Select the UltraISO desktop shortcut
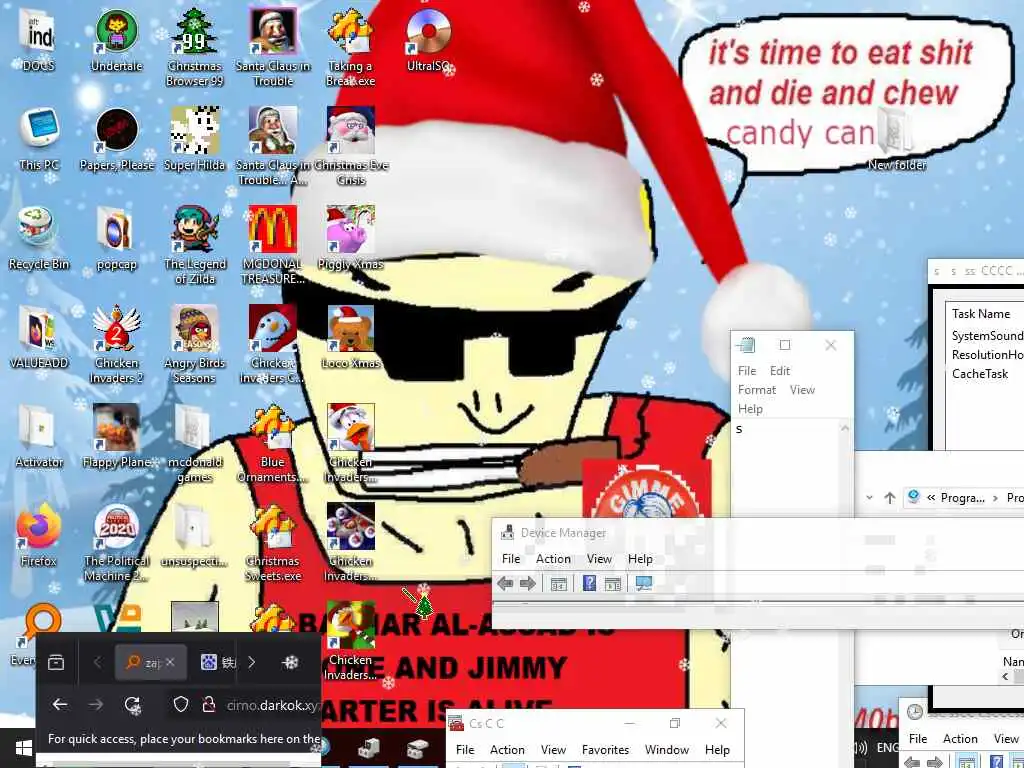The image size is (1024, 768). click(x=428, y=41)
